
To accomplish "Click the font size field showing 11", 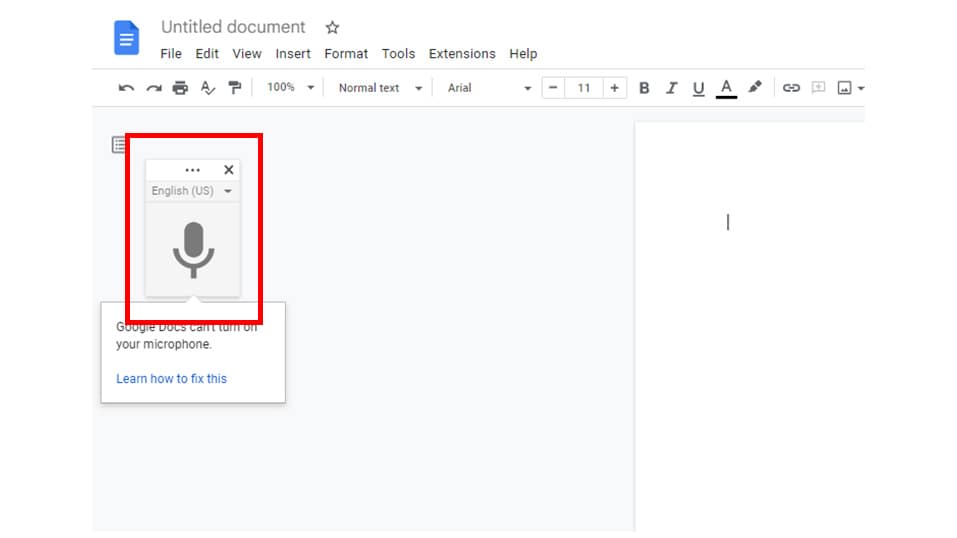I will 583,88.
